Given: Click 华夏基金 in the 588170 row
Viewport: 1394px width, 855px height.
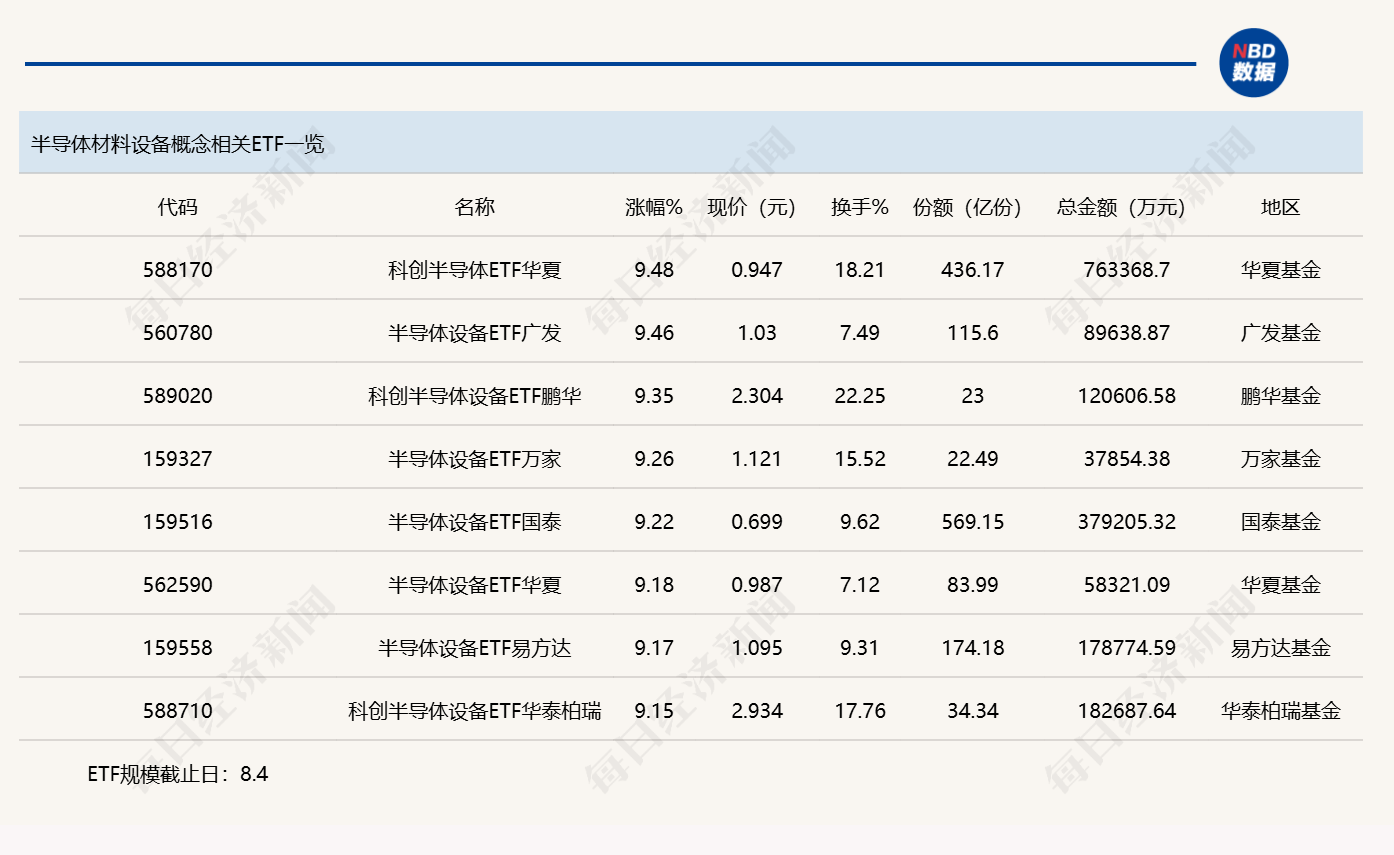Looking at the screenshot, I should pos(1281,270).
